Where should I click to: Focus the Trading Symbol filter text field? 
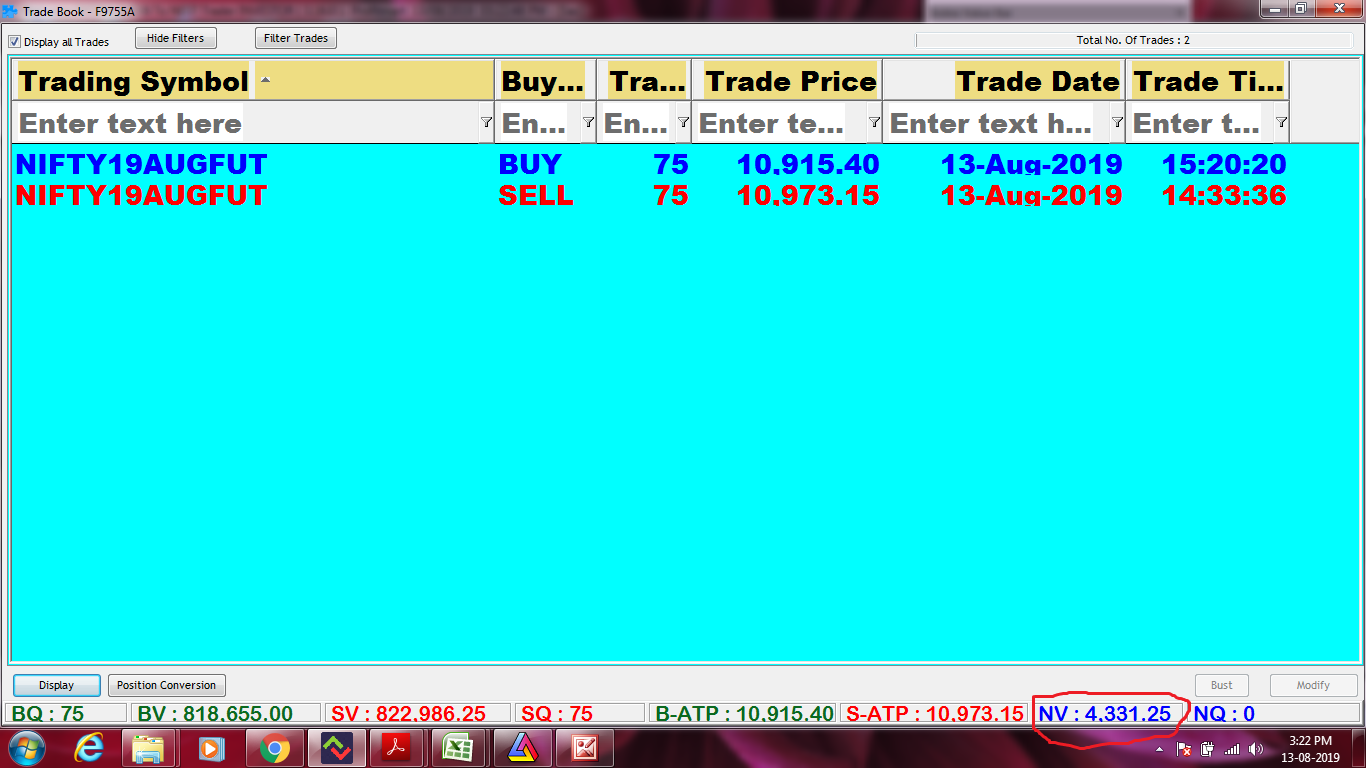coord(246,123)
